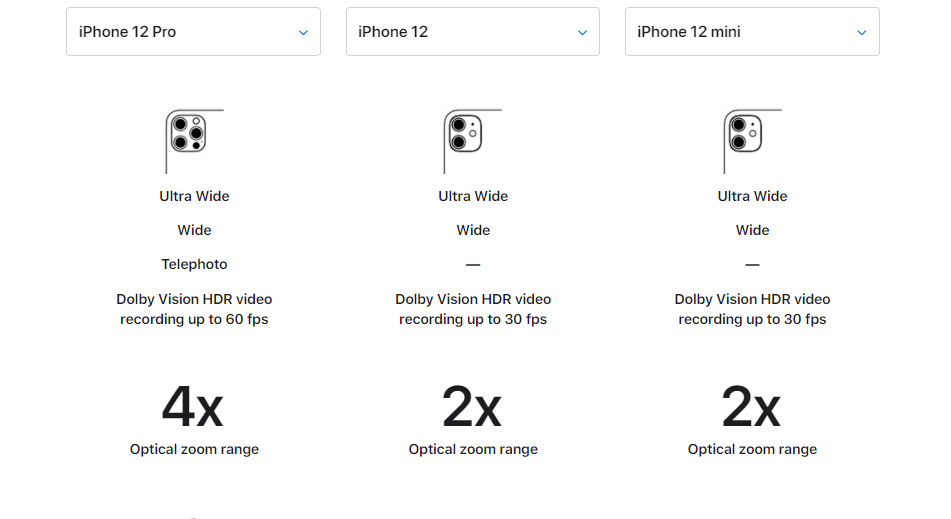Click the Dolby Vision 60 fps text

point(194,309)
